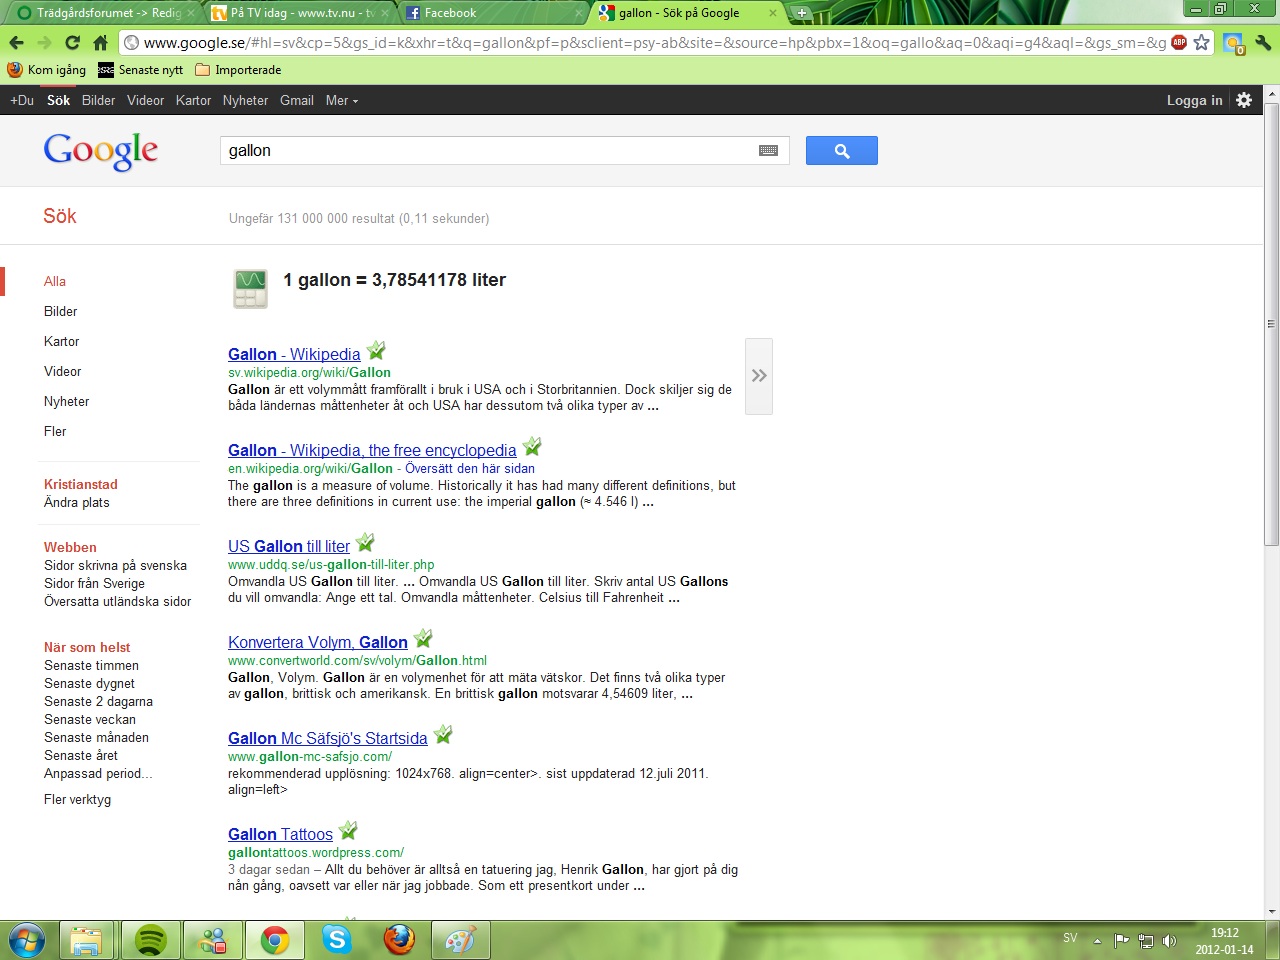Click the gallon search input field

490,151
